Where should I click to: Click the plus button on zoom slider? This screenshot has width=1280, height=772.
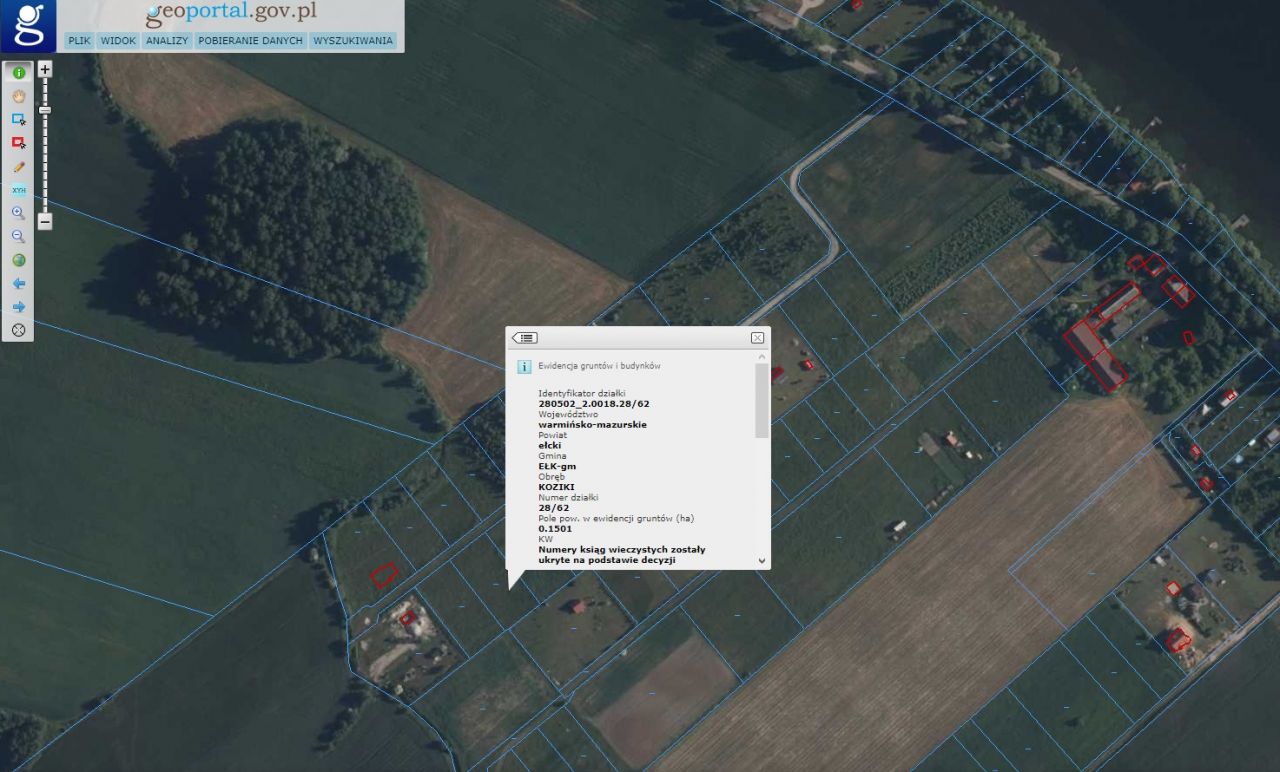pyautogui.click(x=45, y=70)
